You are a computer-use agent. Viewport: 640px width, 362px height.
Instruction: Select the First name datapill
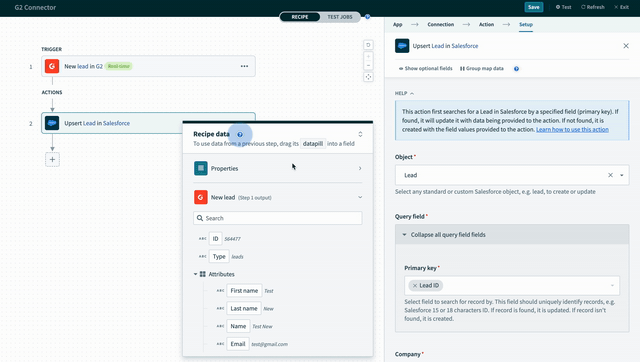pos(244,291)
